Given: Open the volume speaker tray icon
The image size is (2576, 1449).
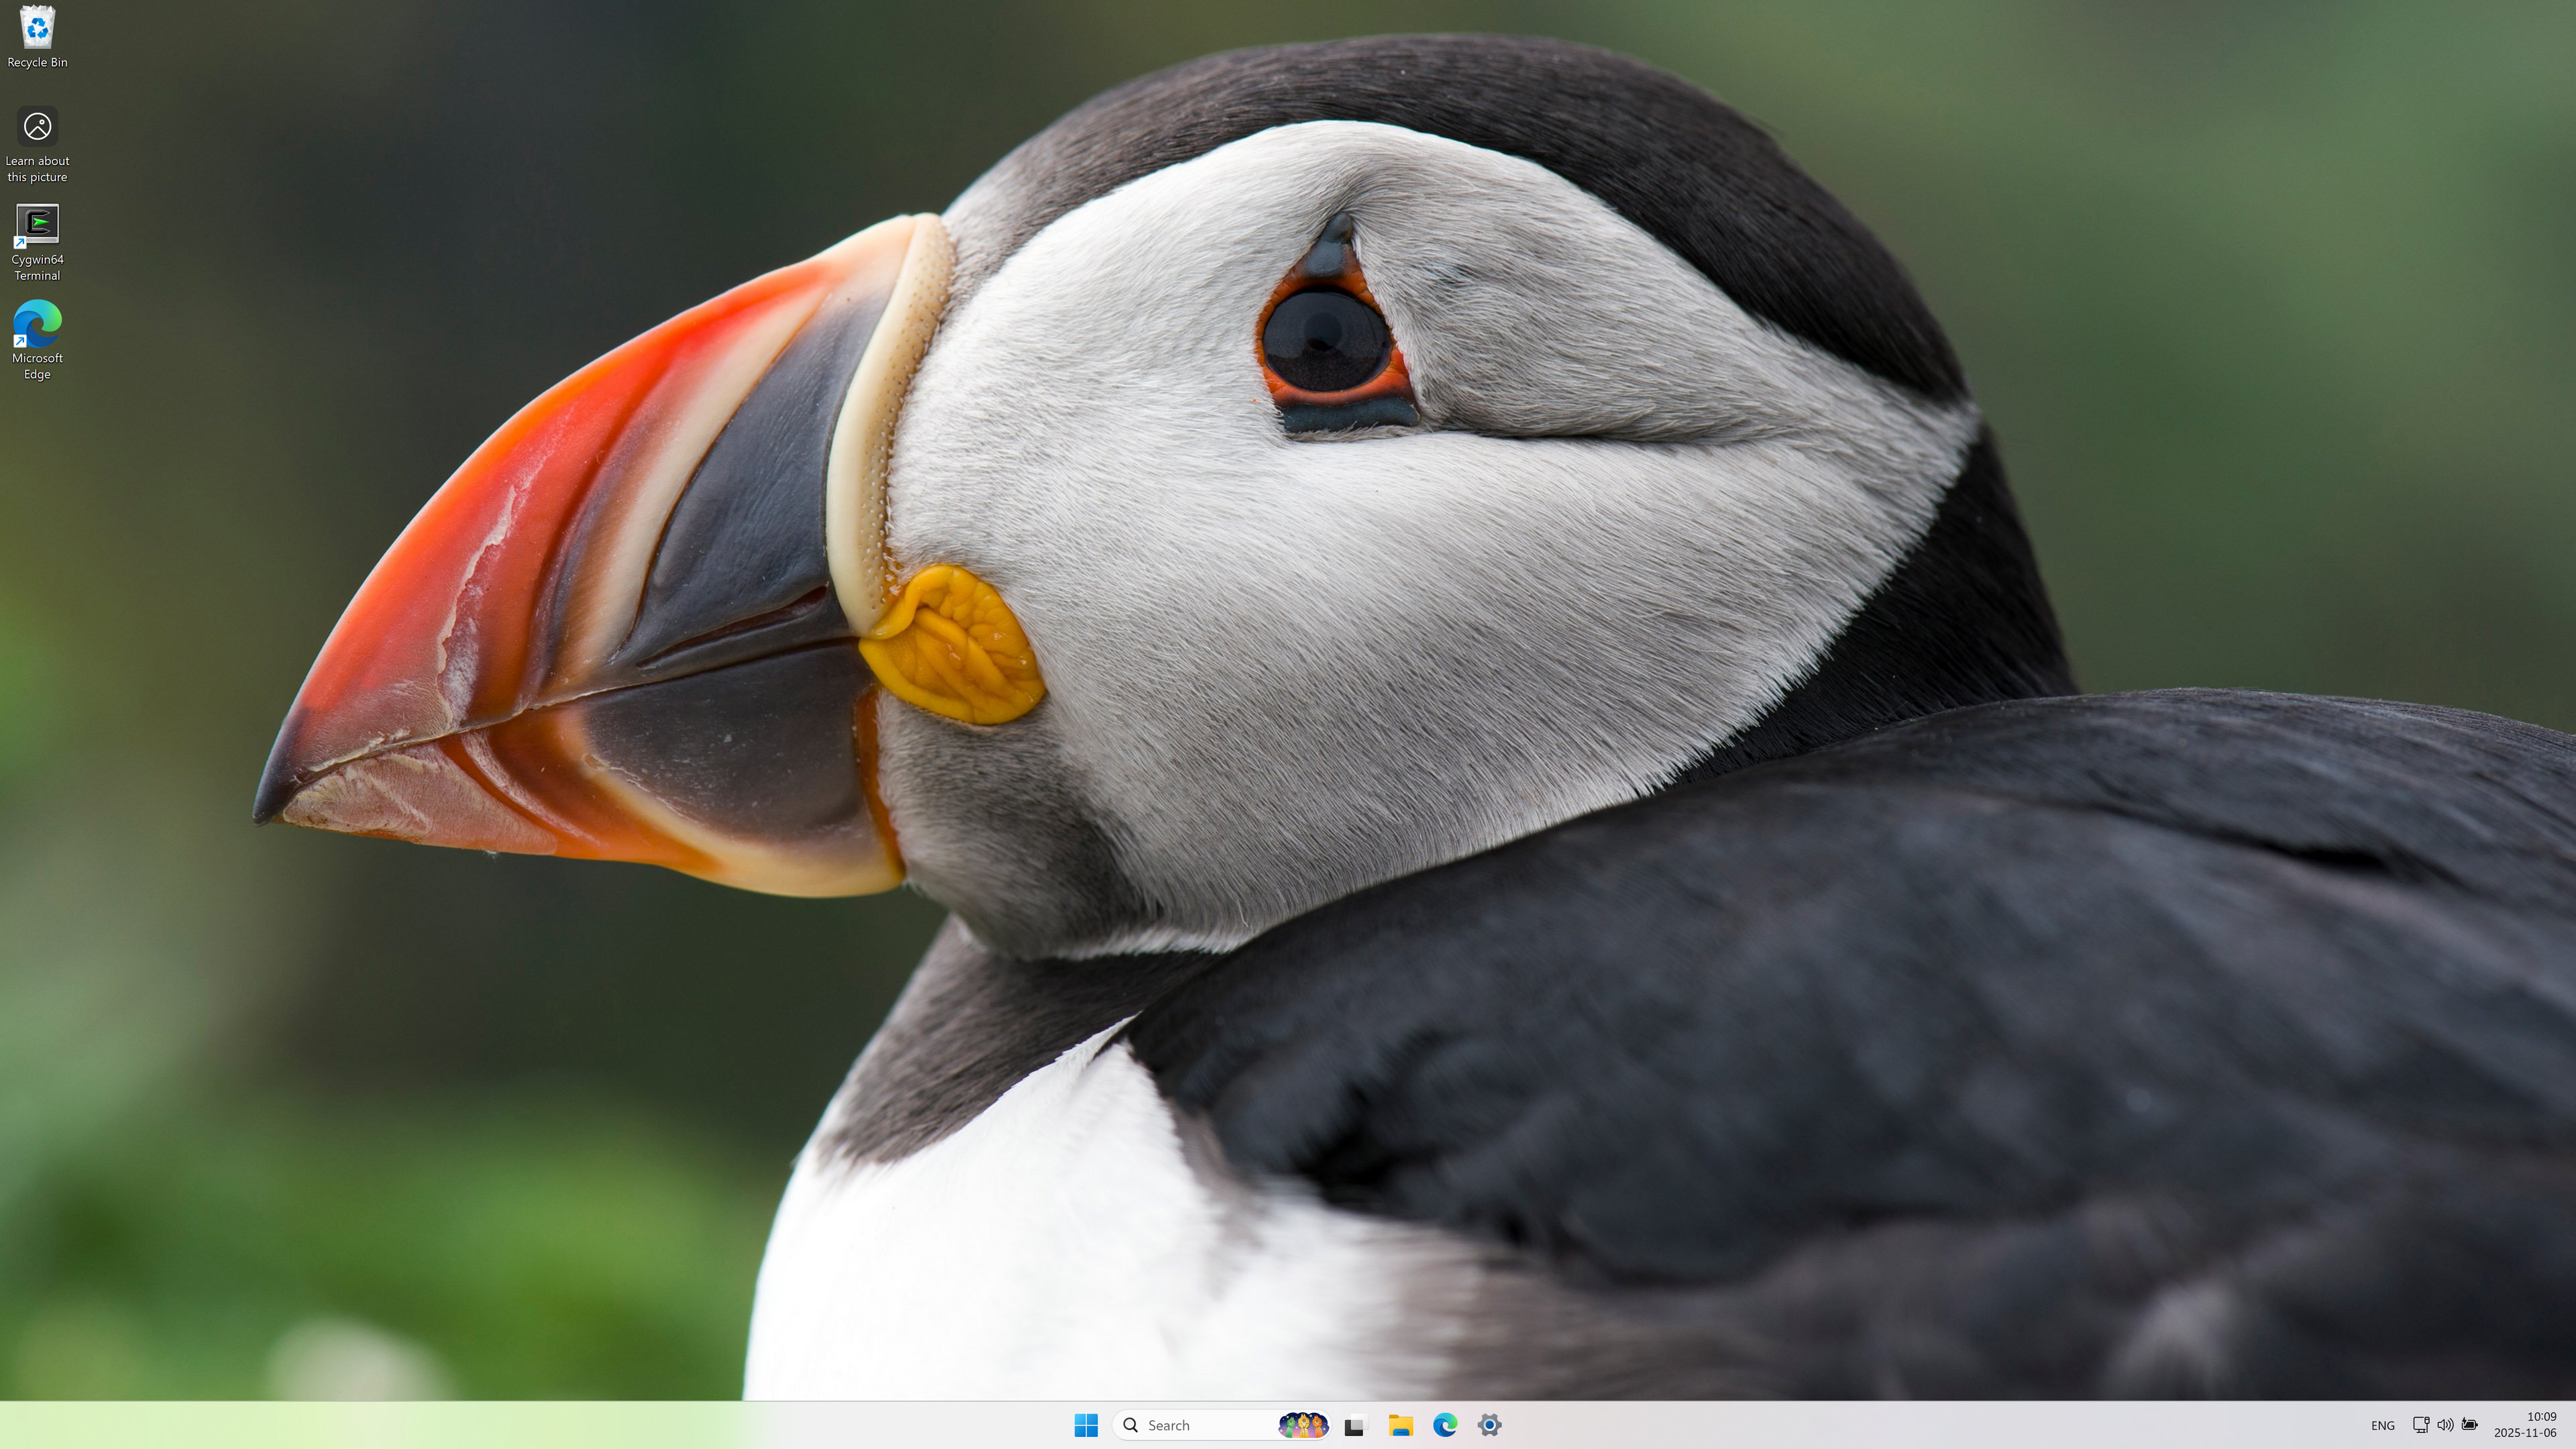Looking at the screenshot, I should 2445,1425.
